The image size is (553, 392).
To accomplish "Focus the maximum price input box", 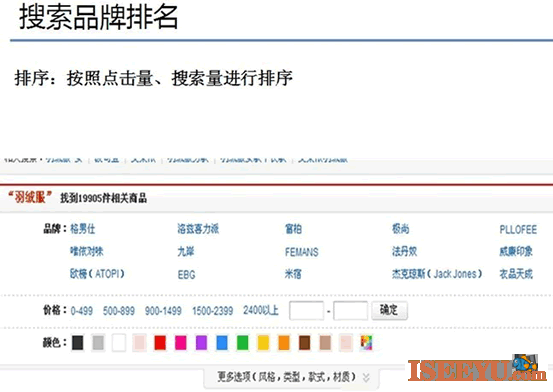I will point(350,310).
